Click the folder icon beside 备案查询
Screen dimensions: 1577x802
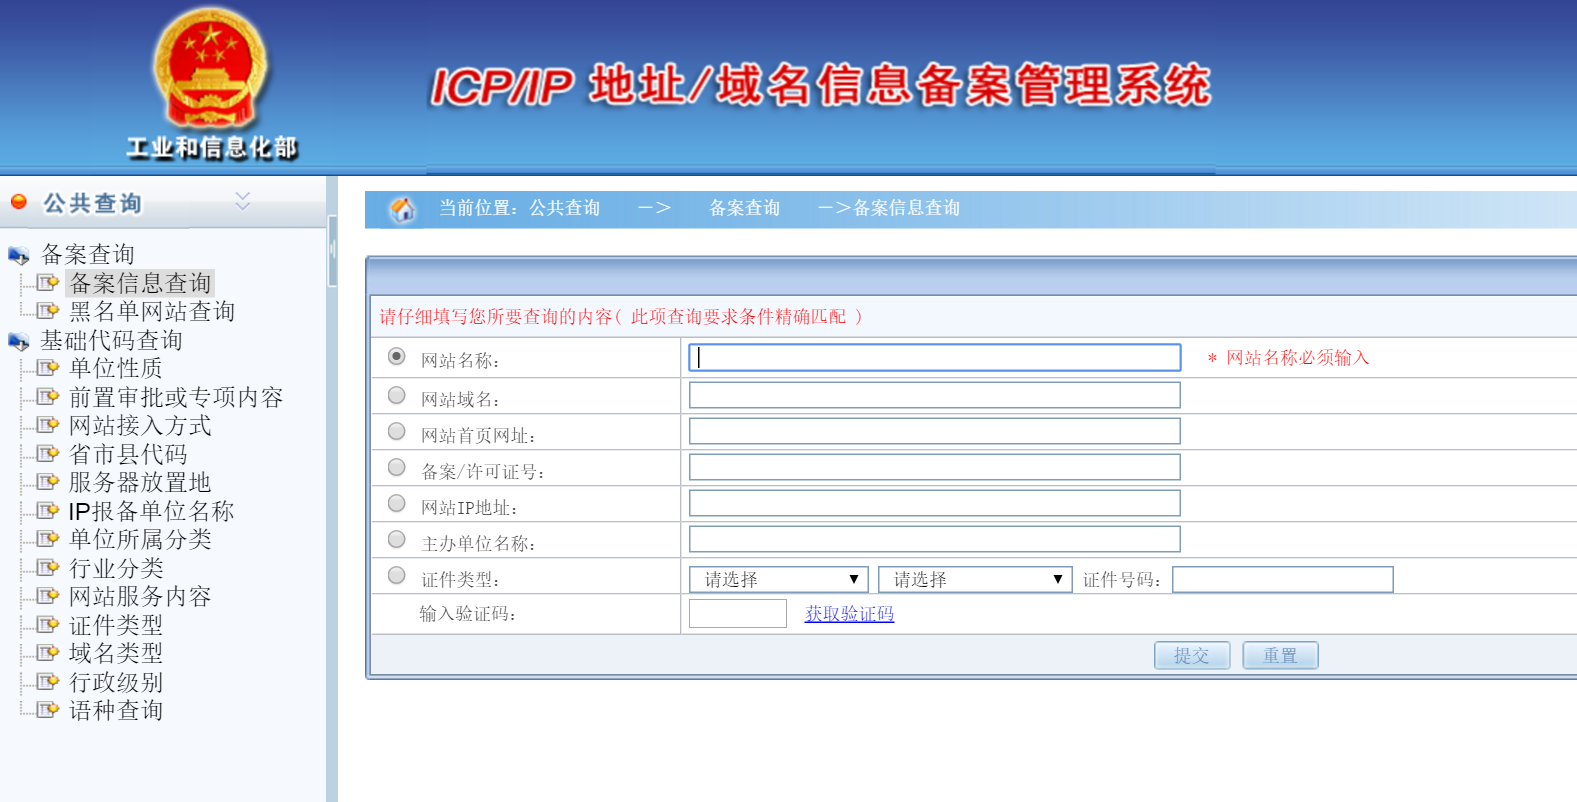19,256
